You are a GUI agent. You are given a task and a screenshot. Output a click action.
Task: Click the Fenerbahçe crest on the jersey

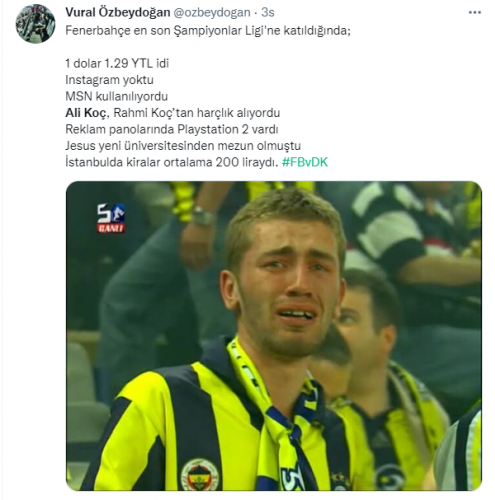tap(199, 474)
